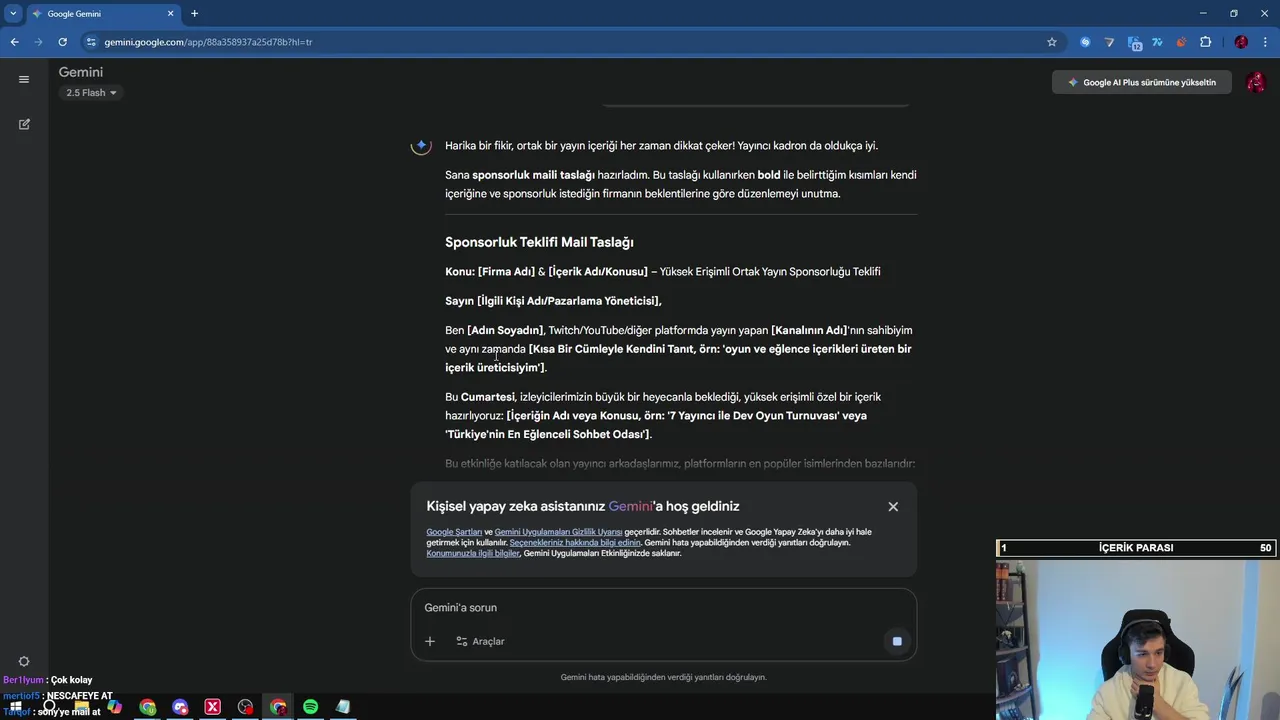
Task: Focus the Gemini'a sorun prompt field
Action: 663,608
